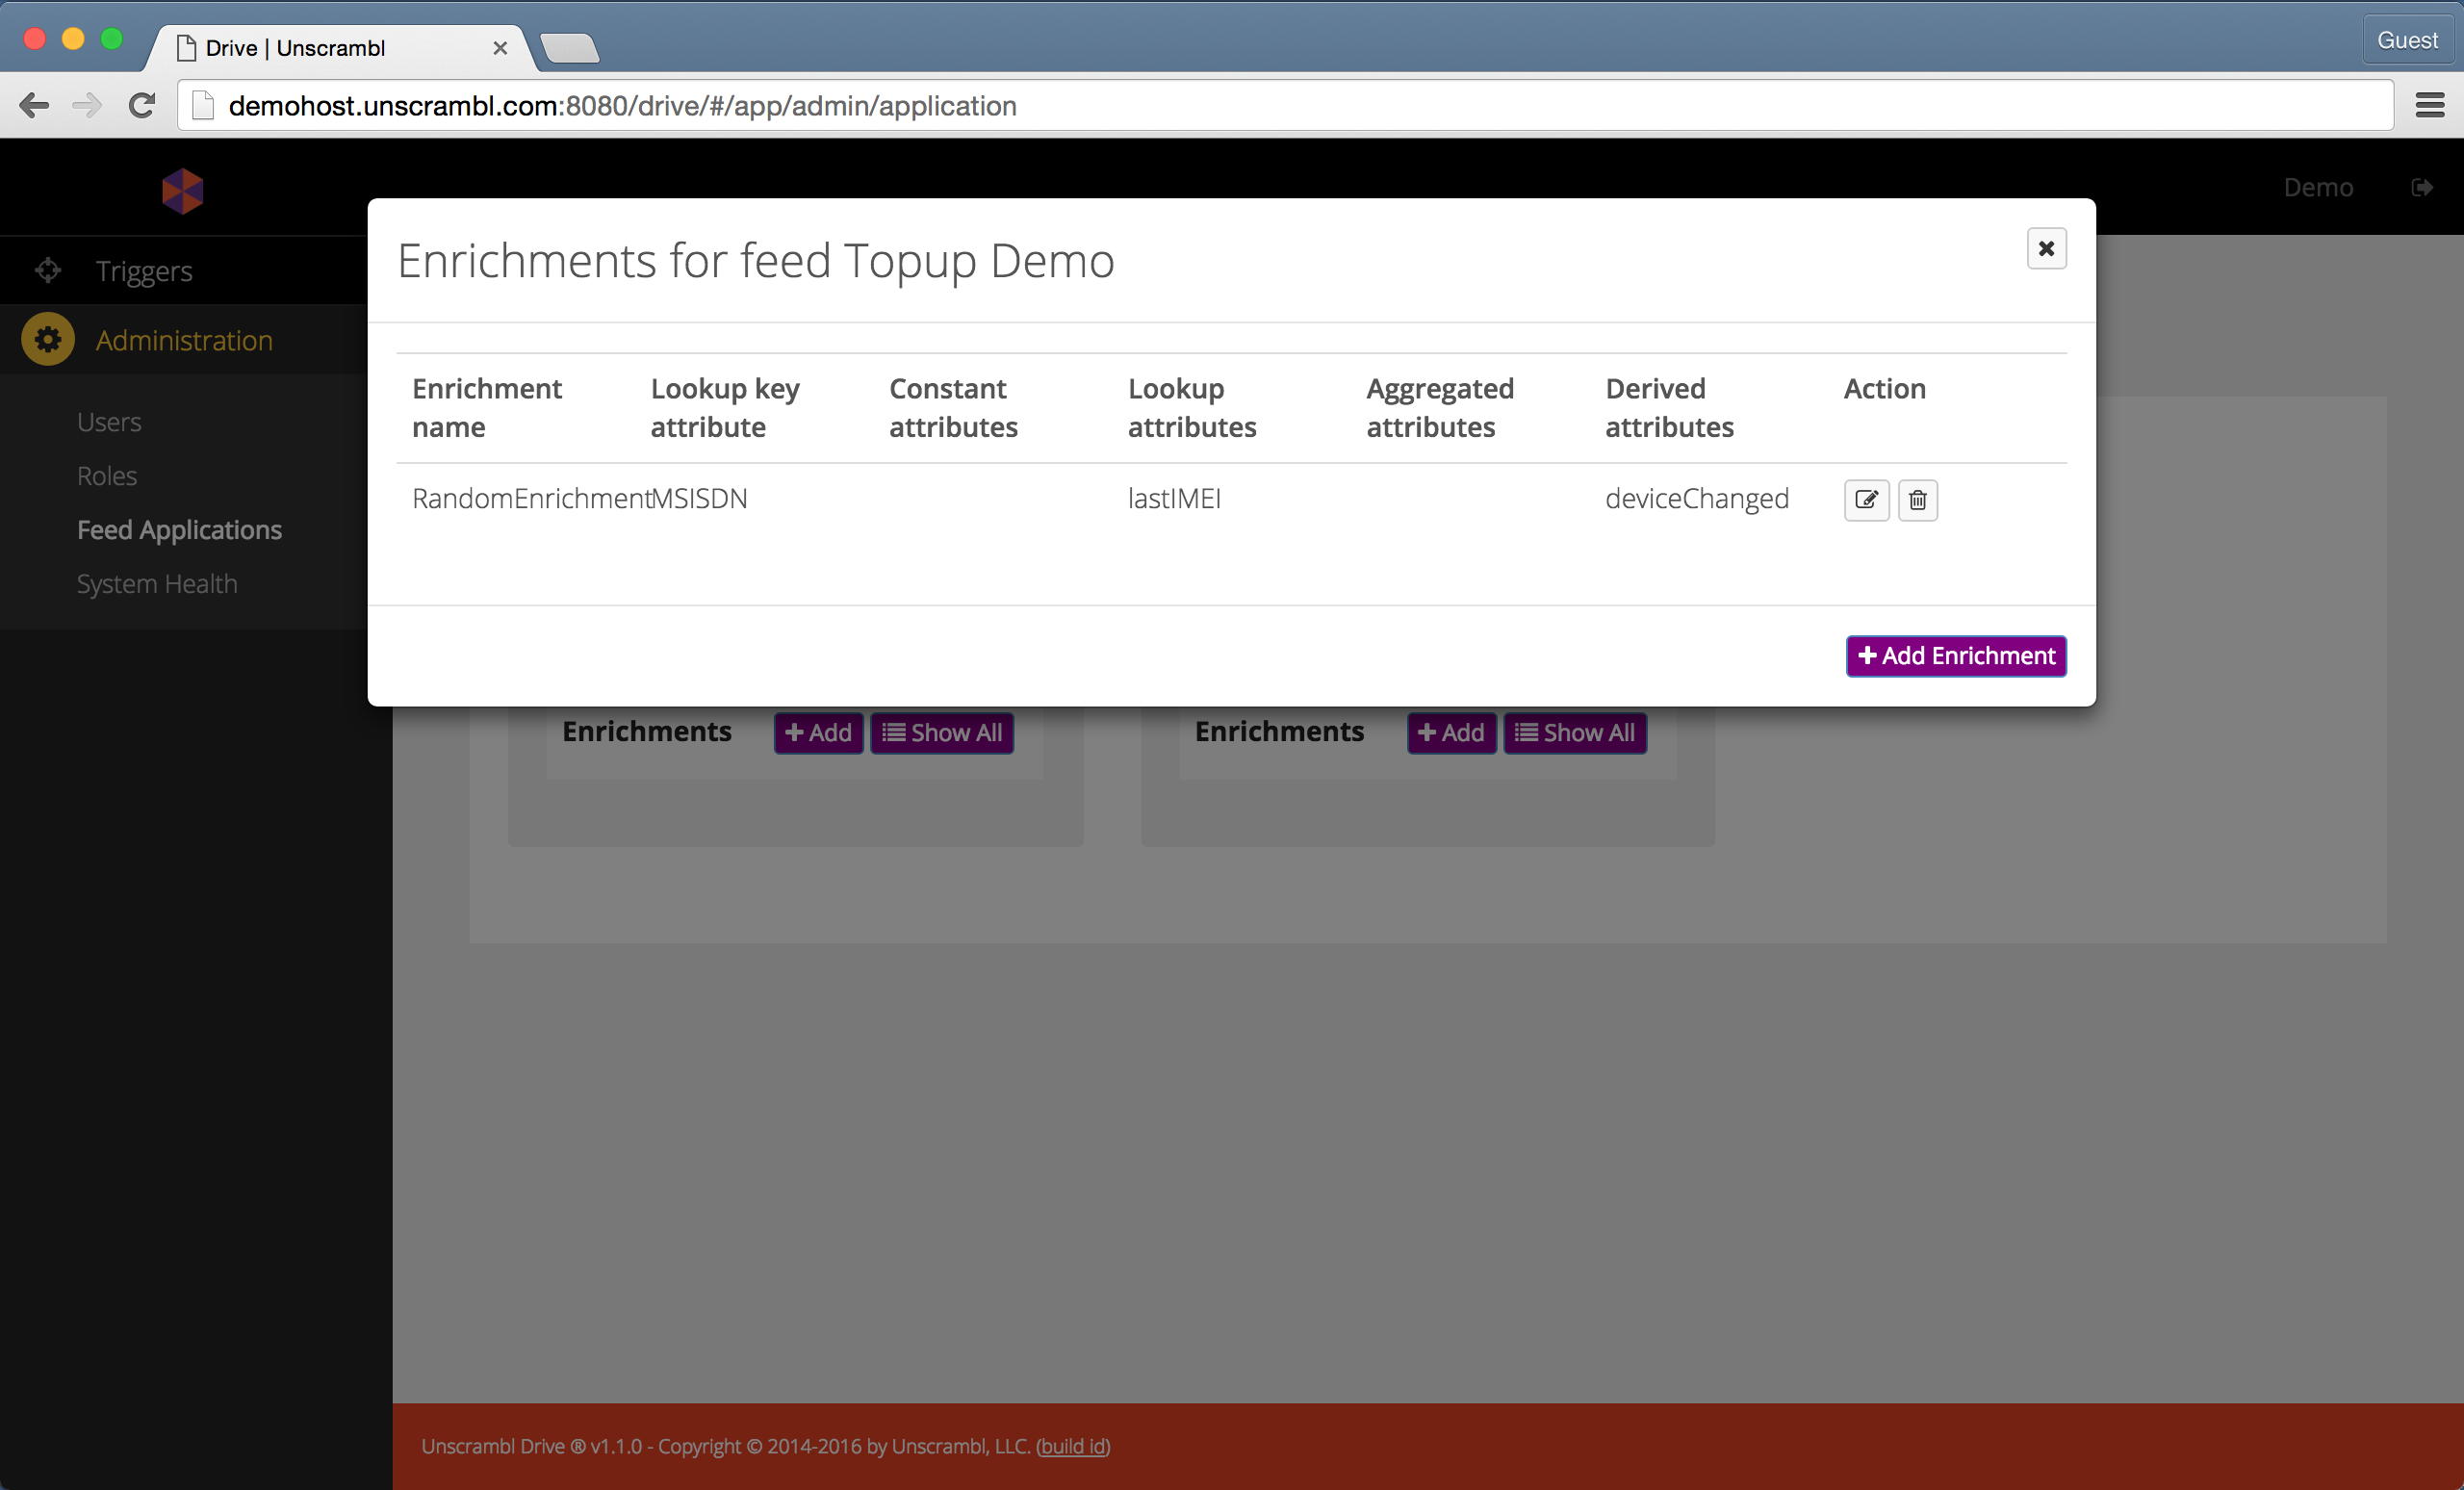Image resolution: width=2464 pixels, height=1490 pixels.
Task: Open the Chrome hamburger menu
Action: [x=2429, y=105]
